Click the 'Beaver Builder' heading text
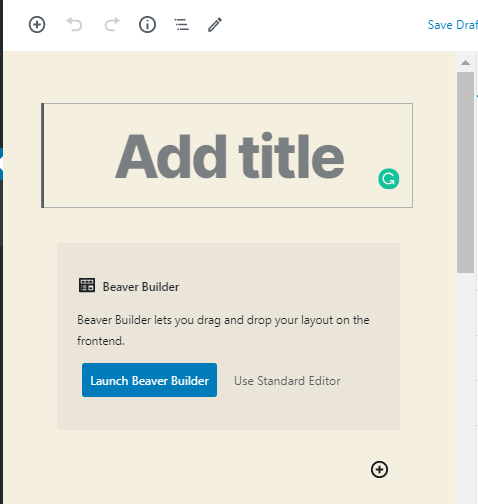The height and width of the screenshot is (504, 478). pyautogui.click(x=141, y=287)
